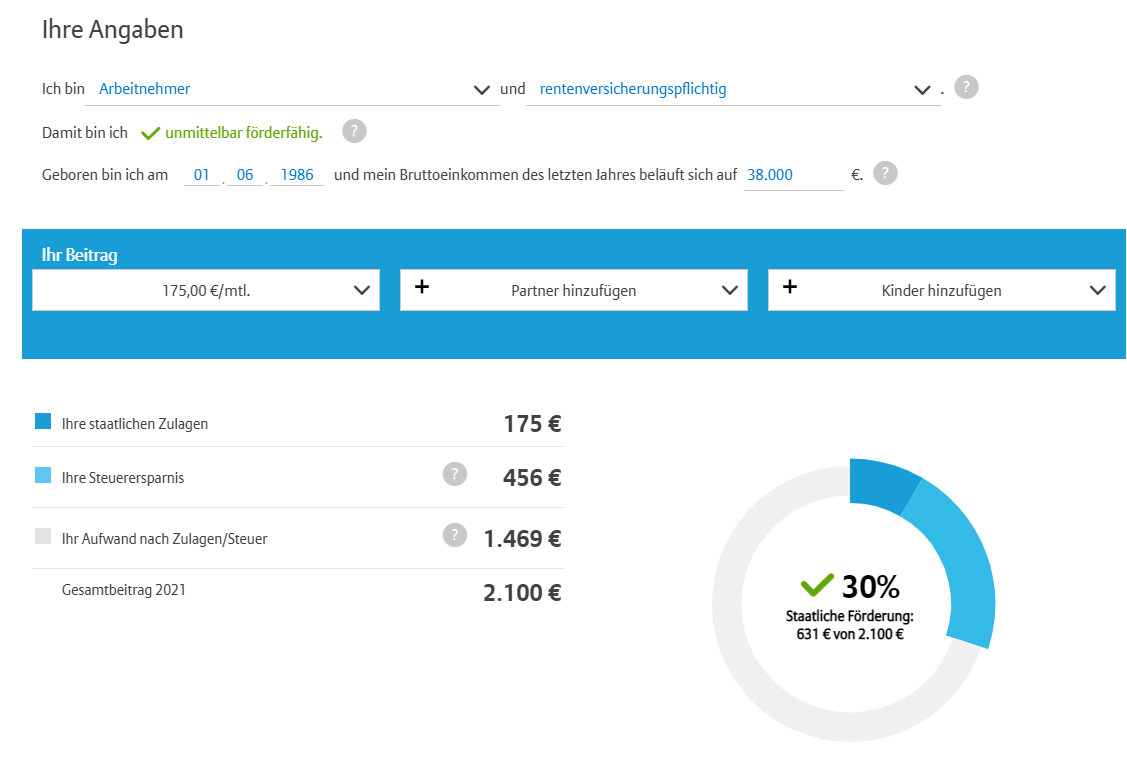Screen dimensions: 1127x757
Task: Click birth day field showing 01
Action: pyautogui.click(x=201, y=175)
